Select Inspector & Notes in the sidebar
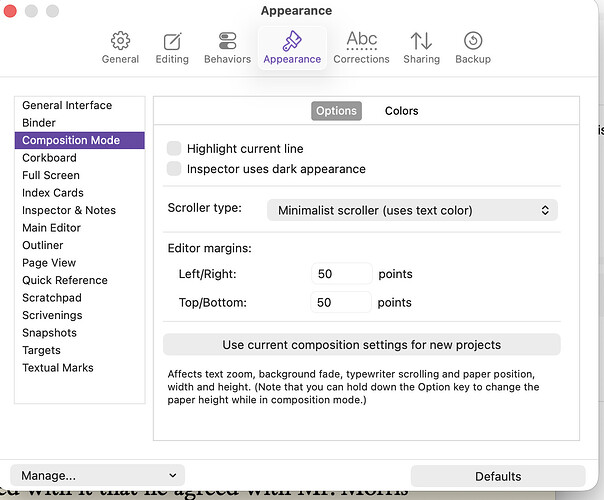604x500 pixels. click(80, 210)
